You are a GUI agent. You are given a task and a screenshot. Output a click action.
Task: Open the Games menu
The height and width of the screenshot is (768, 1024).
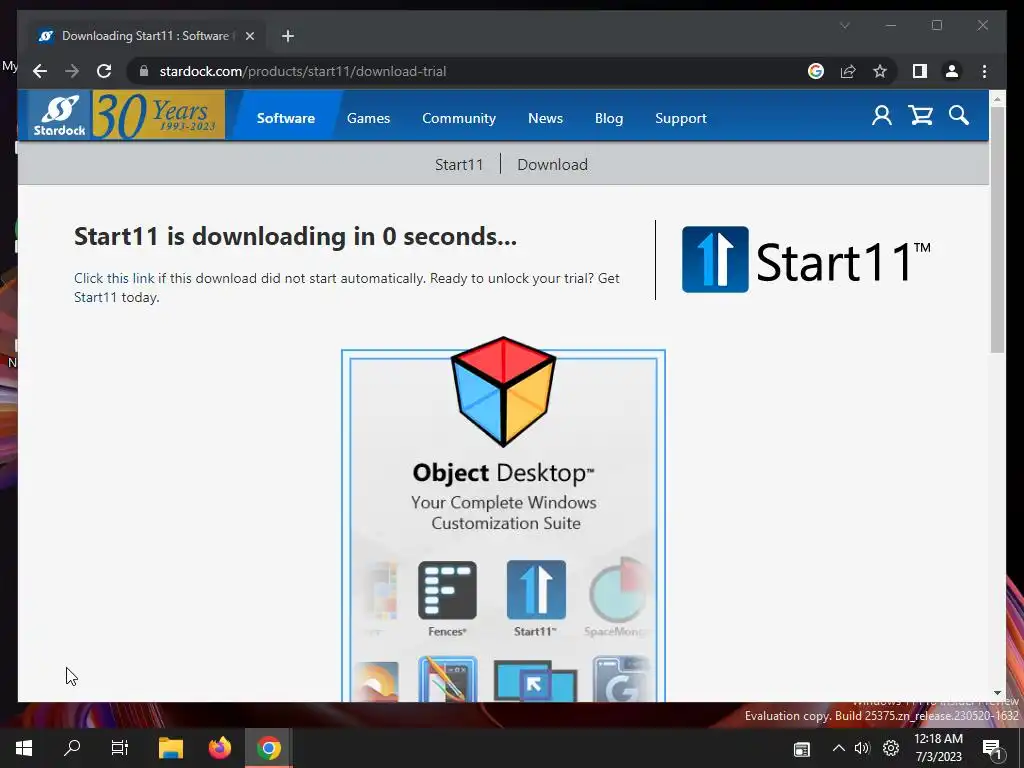pyautogui.click(x=368, y=118)
